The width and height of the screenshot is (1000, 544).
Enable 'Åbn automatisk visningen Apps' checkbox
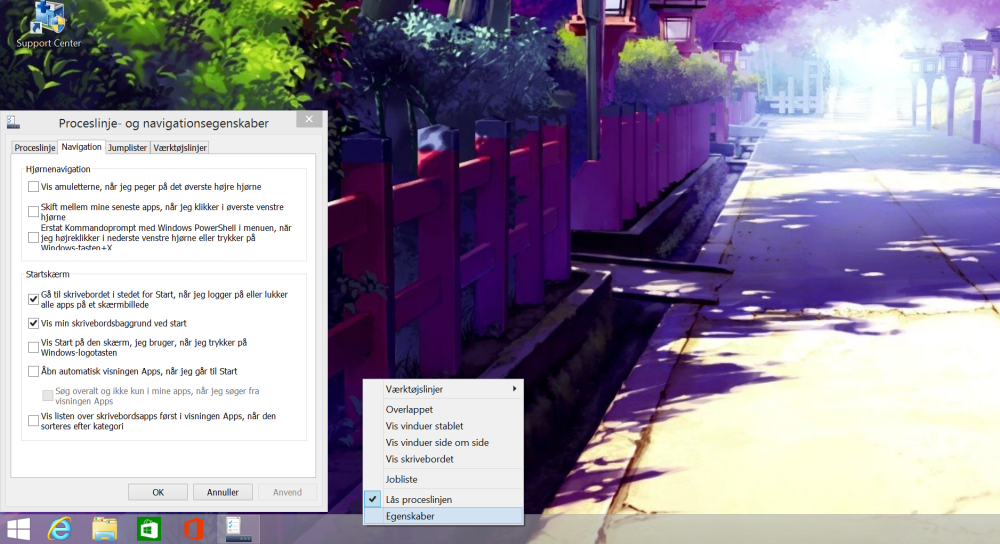[x=34, y=371]
